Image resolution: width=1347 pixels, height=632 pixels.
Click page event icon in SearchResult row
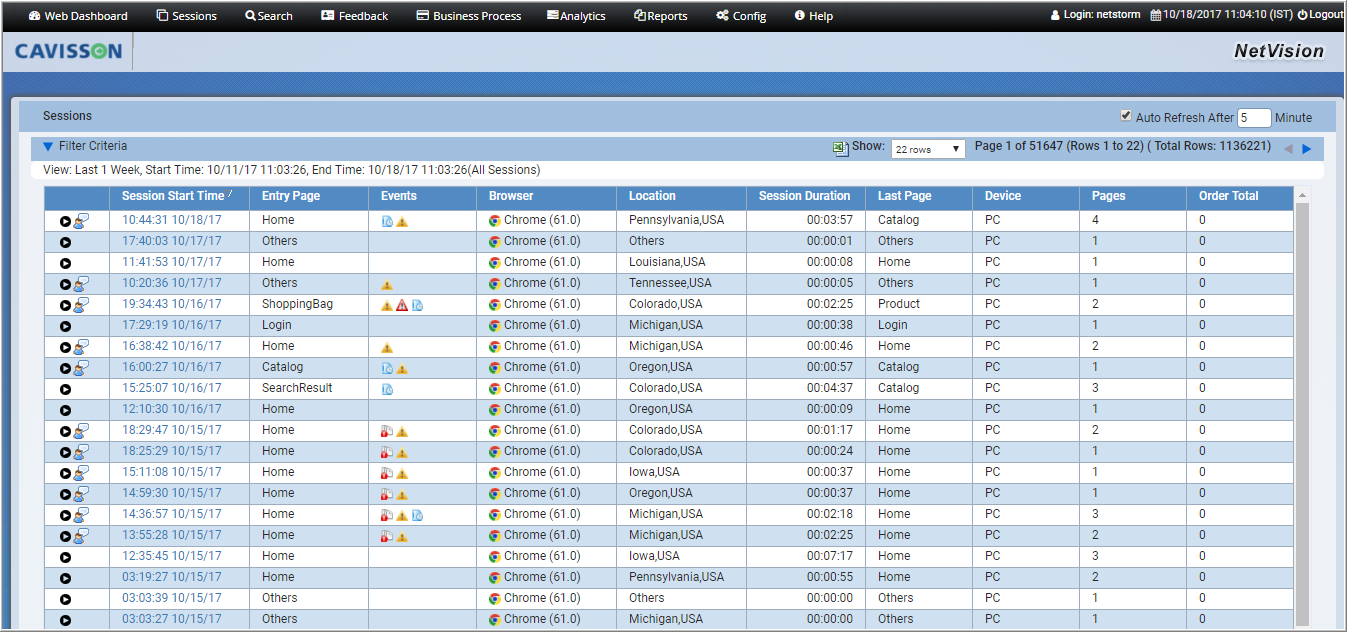point(387,389)
